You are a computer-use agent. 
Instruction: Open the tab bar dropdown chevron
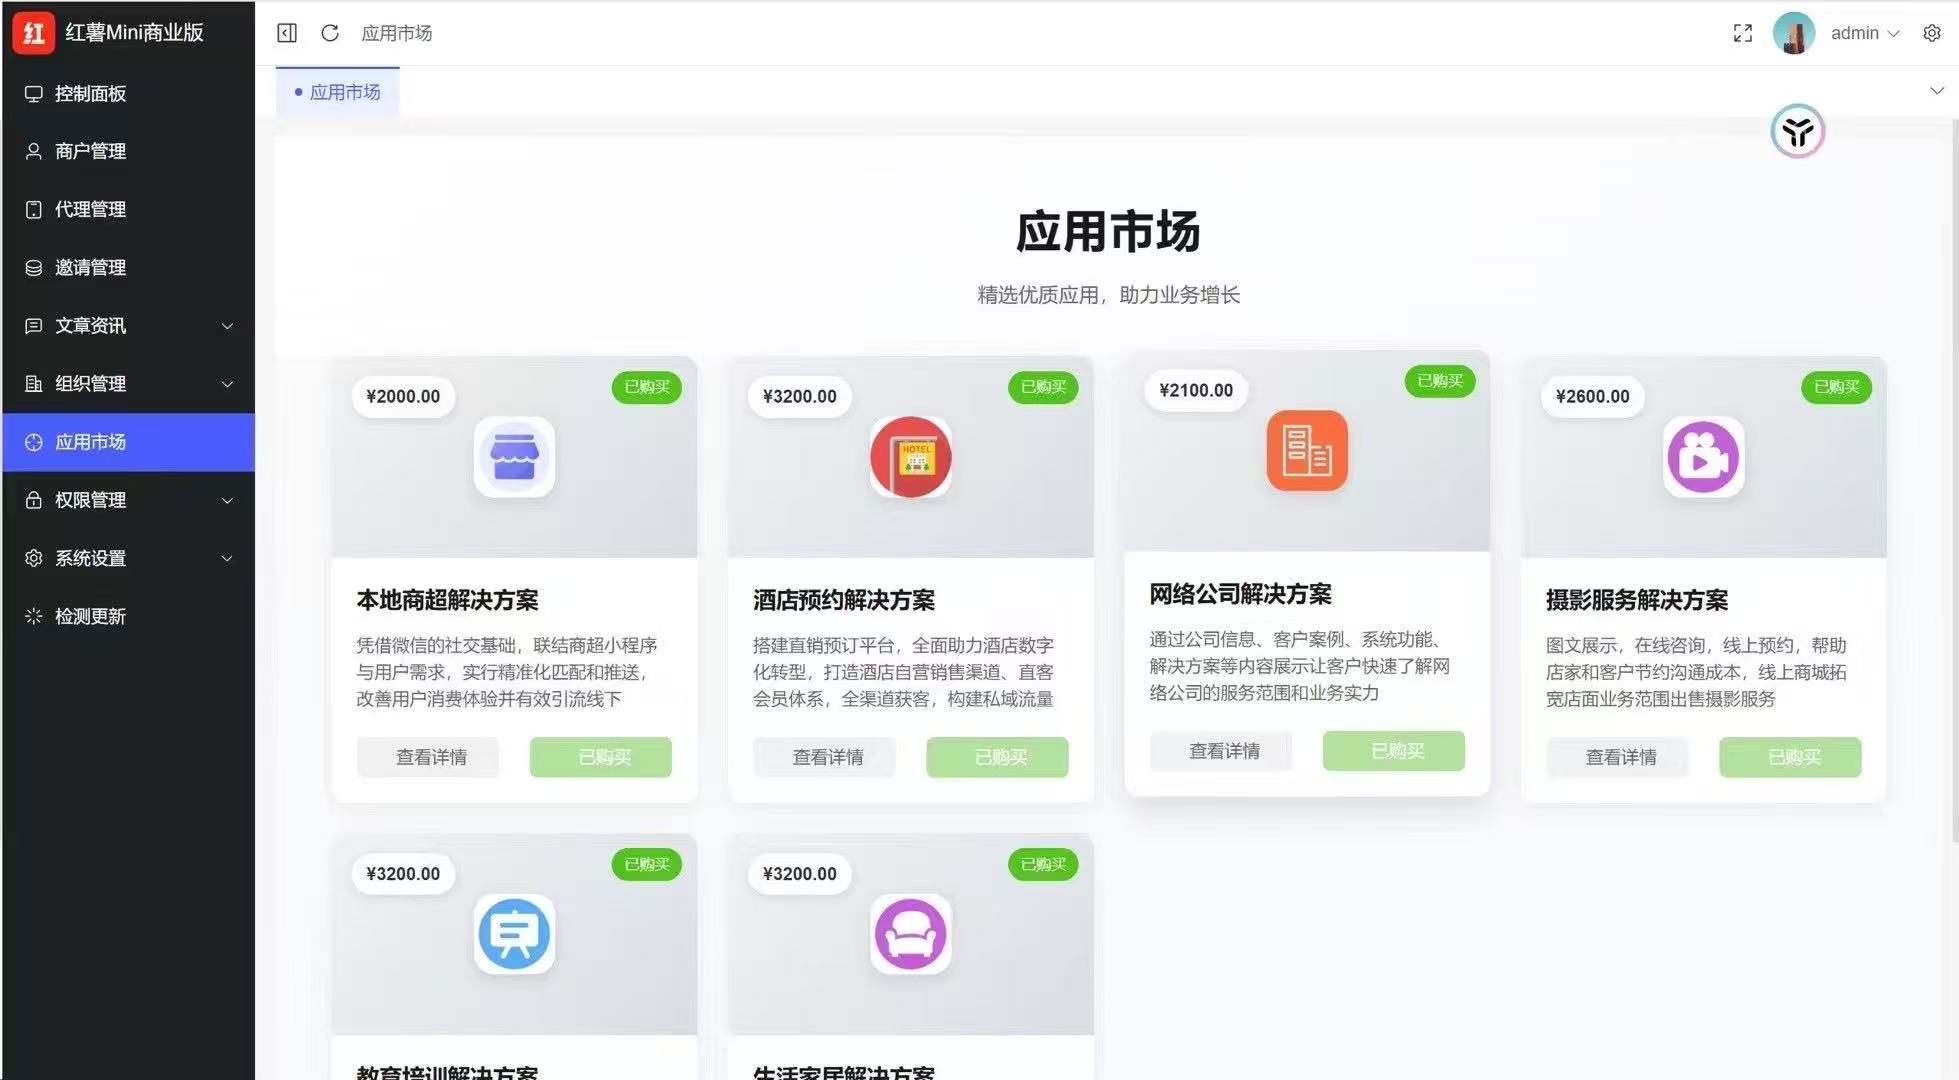coord(1936,91)
